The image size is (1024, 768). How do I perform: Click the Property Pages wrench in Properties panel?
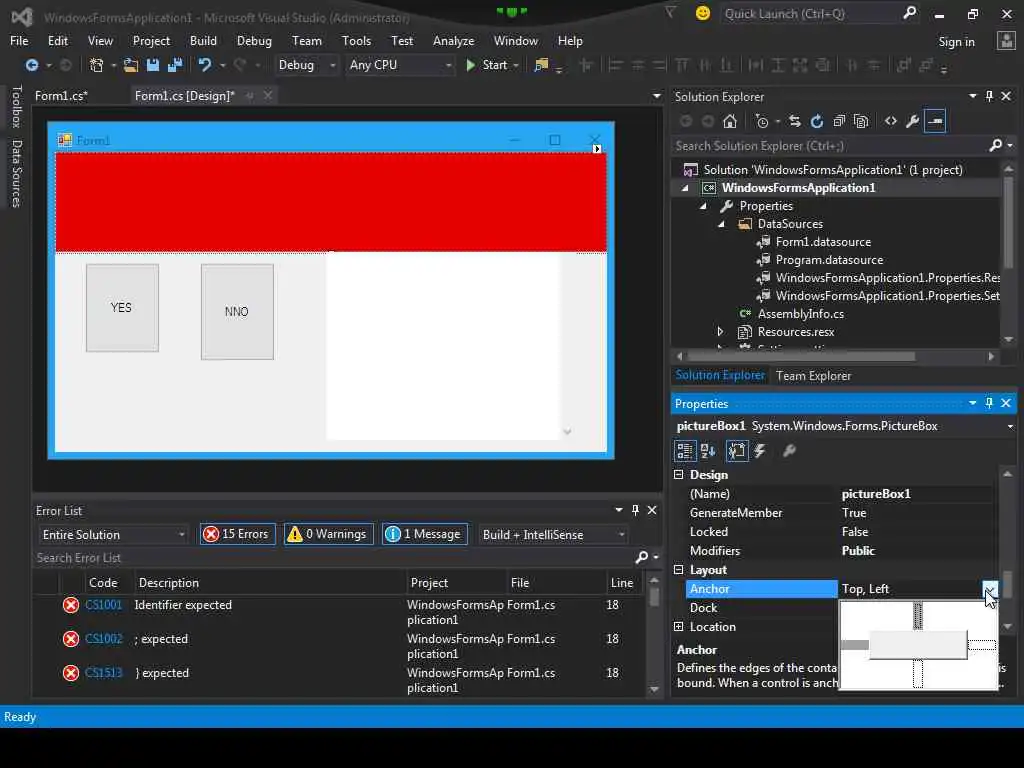tap(790, 451)
